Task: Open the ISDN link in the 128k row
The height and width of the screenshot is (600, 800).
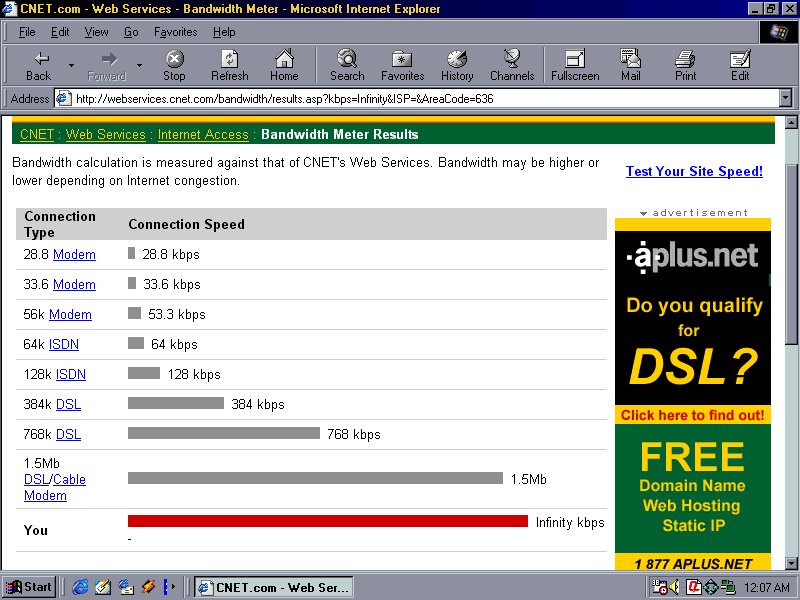Action: coord(70,375)
